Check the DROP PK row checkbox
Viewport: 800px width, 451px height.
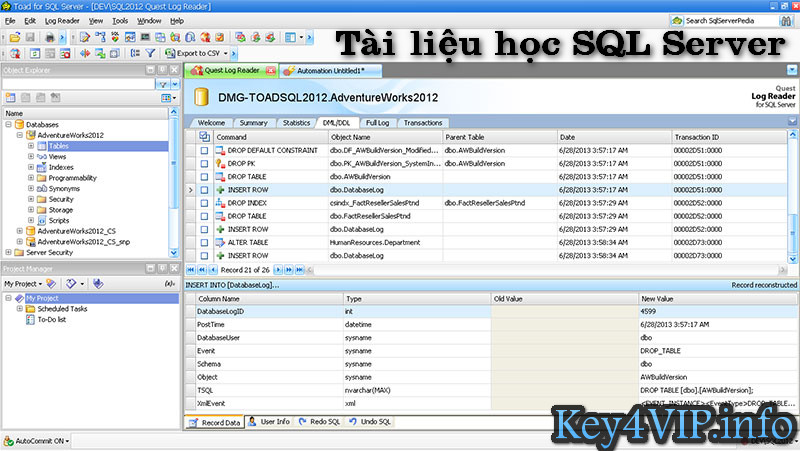[x=204, y=164]
